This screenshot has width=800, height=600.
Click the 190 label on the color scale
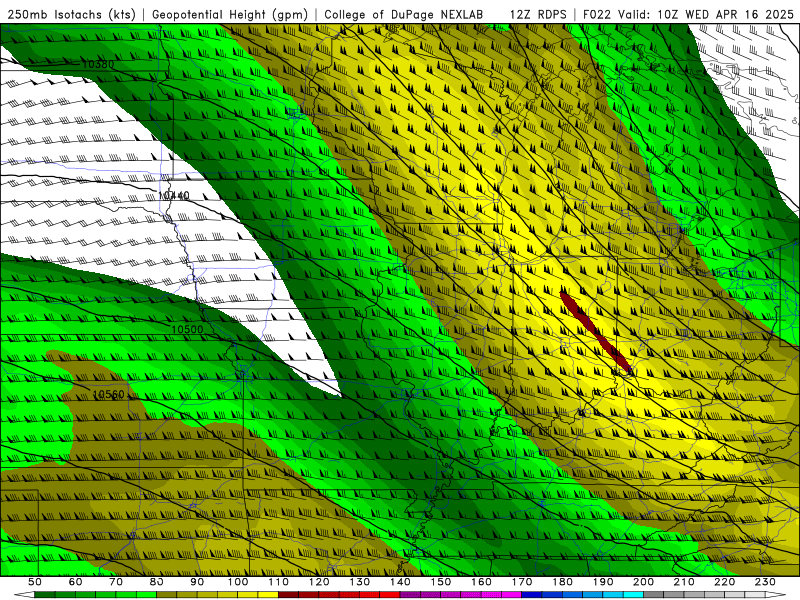pyautogui.click(x=603, y=582)
